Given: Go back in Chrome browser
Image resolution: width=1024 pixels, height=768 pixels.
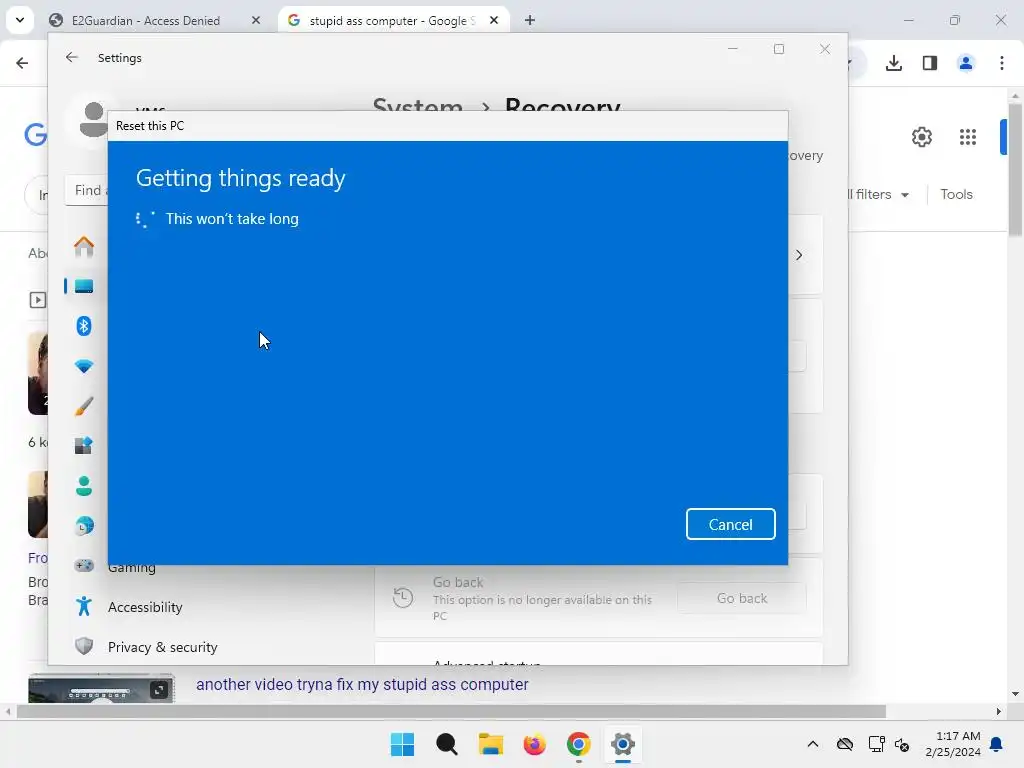Looking at the screenshot, I should click(x=22, y=63).
